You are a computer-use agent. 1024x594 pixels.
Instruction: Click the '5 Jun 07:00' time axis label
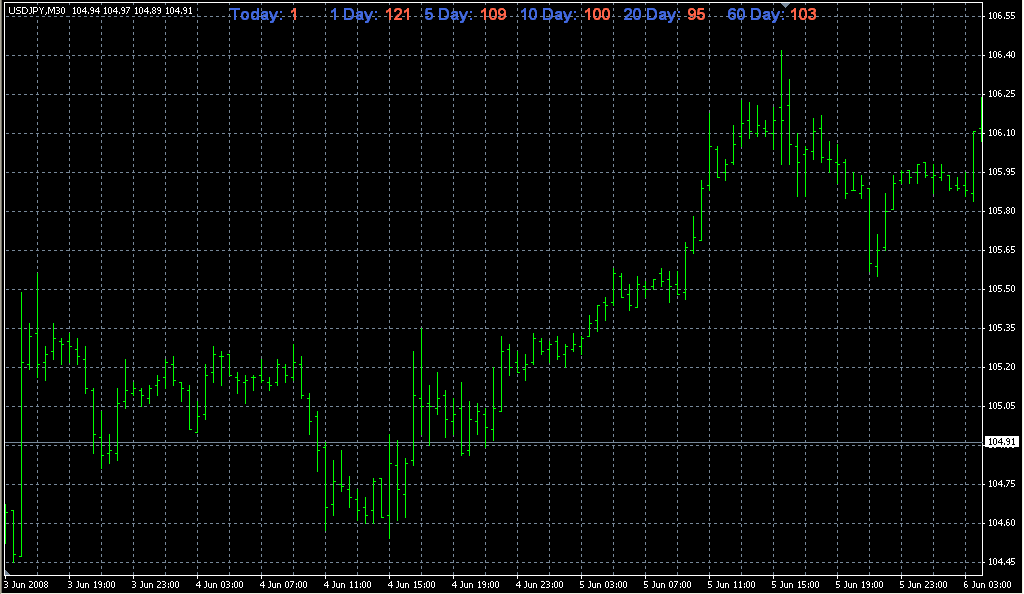[x=667, y=585]
